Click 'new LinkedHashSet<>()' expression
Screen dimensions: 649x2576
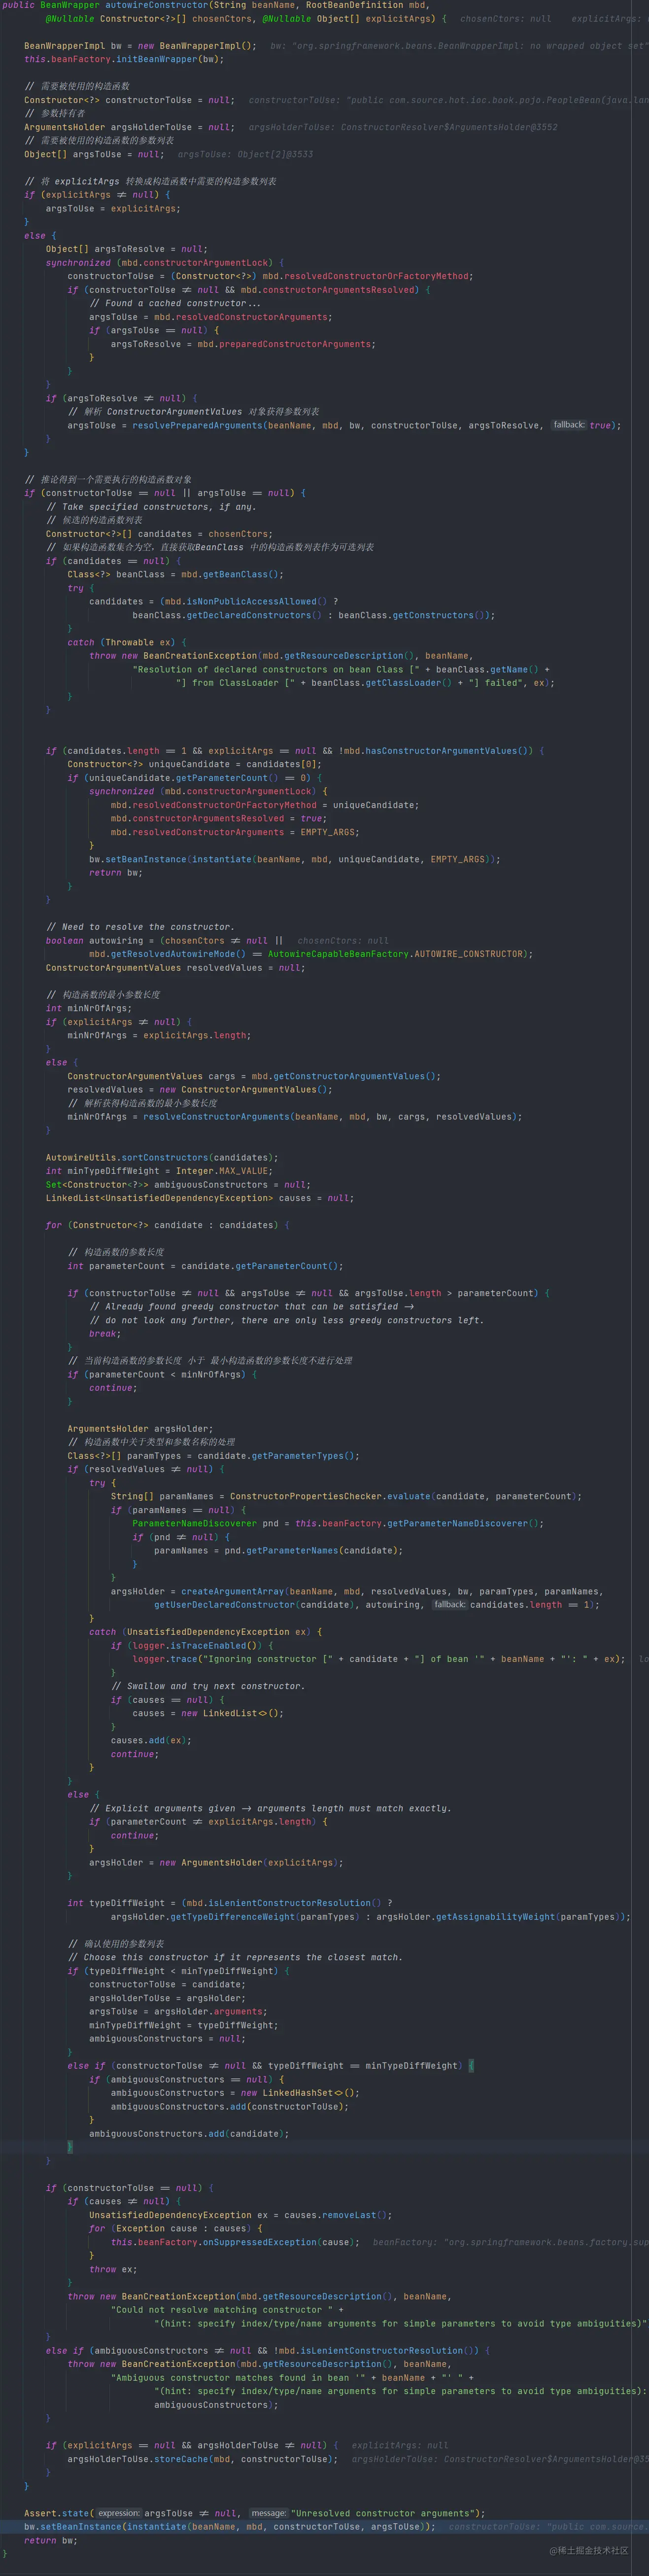(299, 2092)
